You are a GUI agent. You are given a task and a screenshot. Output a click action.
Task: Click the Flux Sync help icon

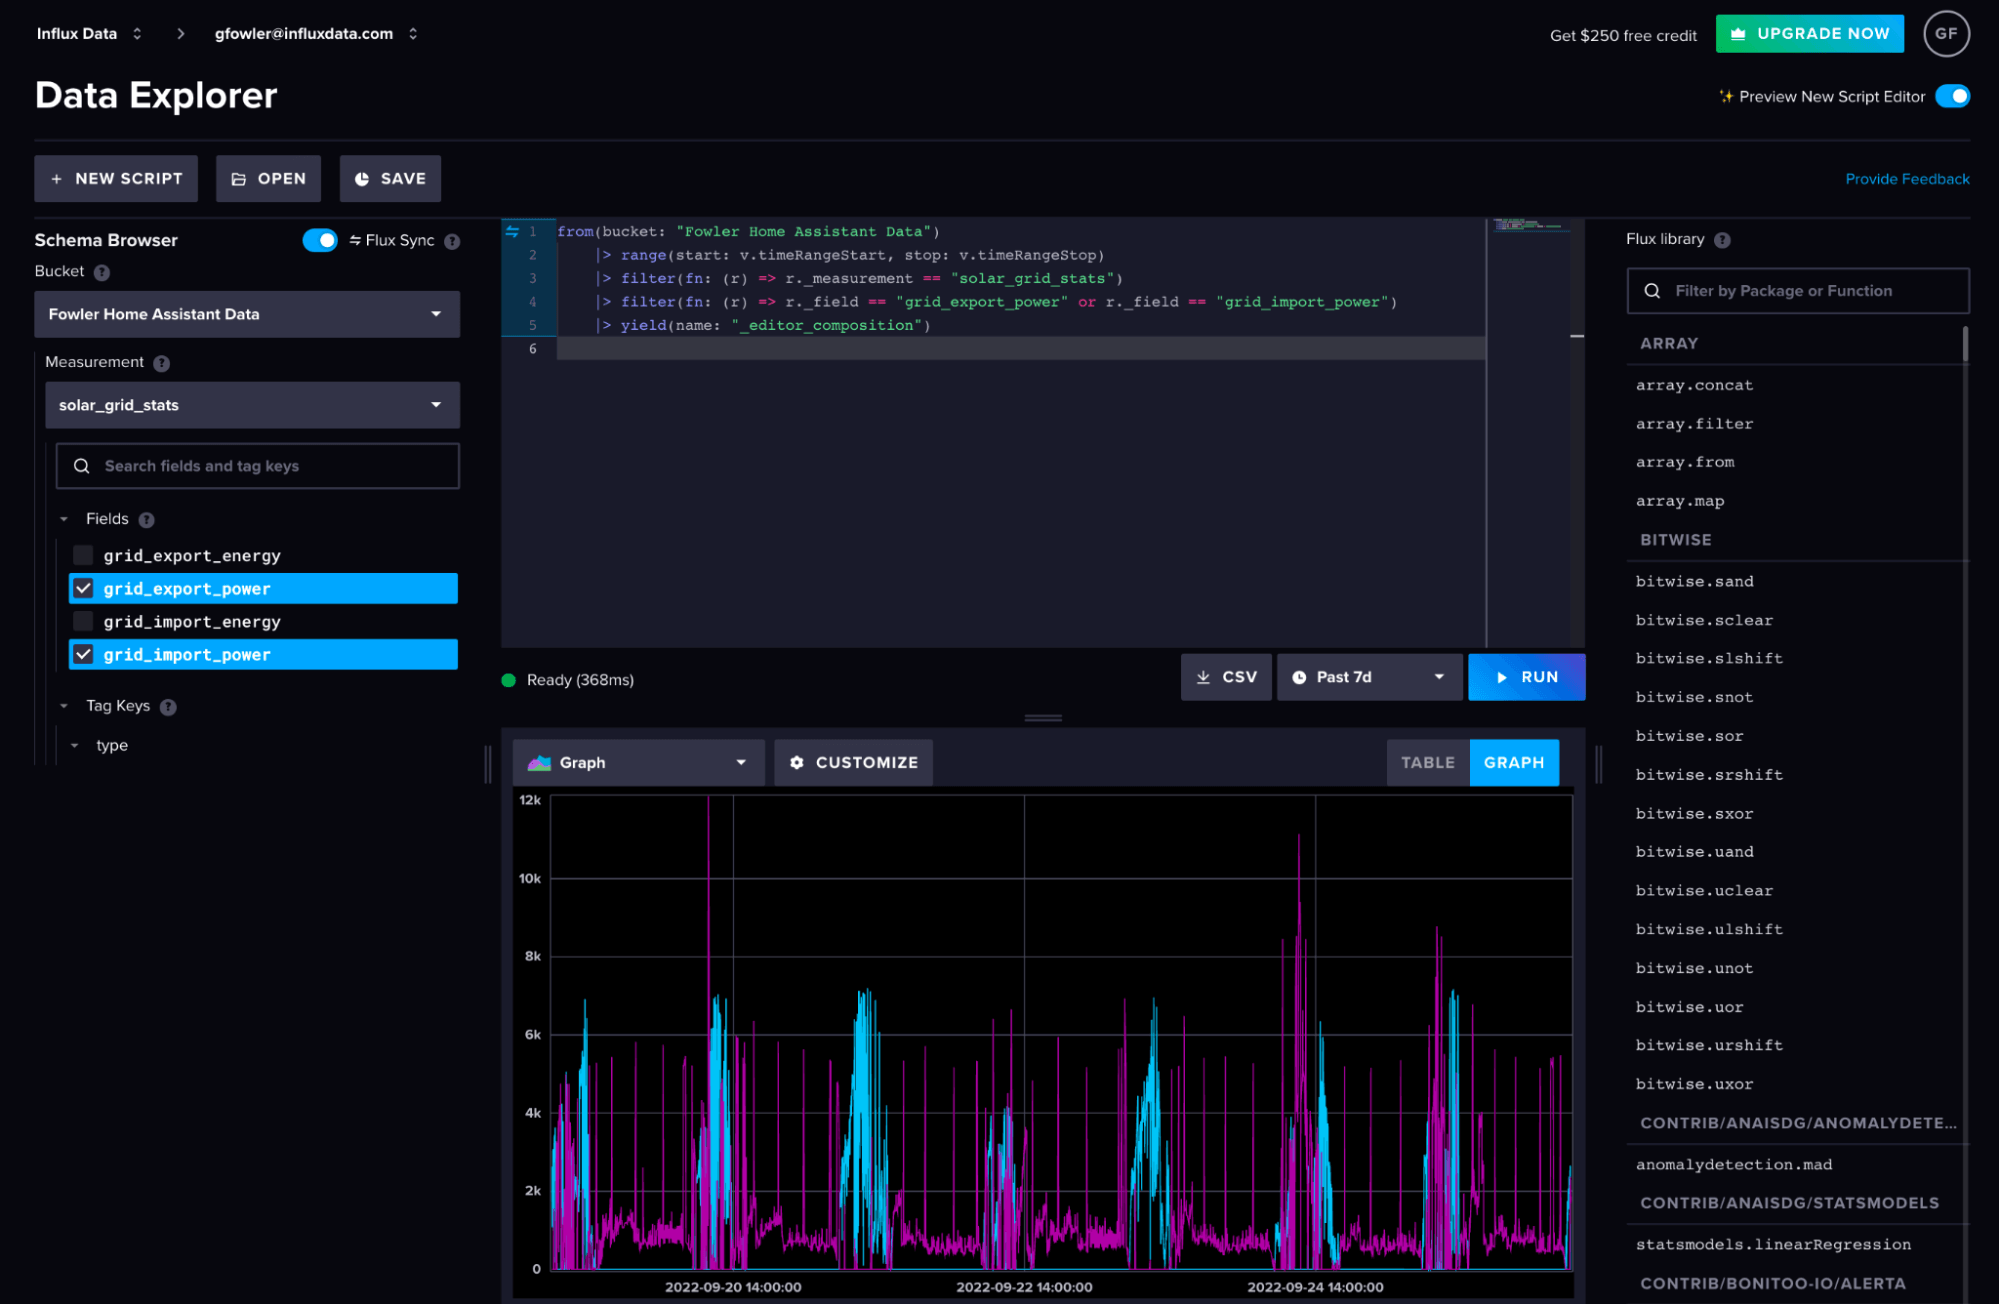tap(452, 241)
